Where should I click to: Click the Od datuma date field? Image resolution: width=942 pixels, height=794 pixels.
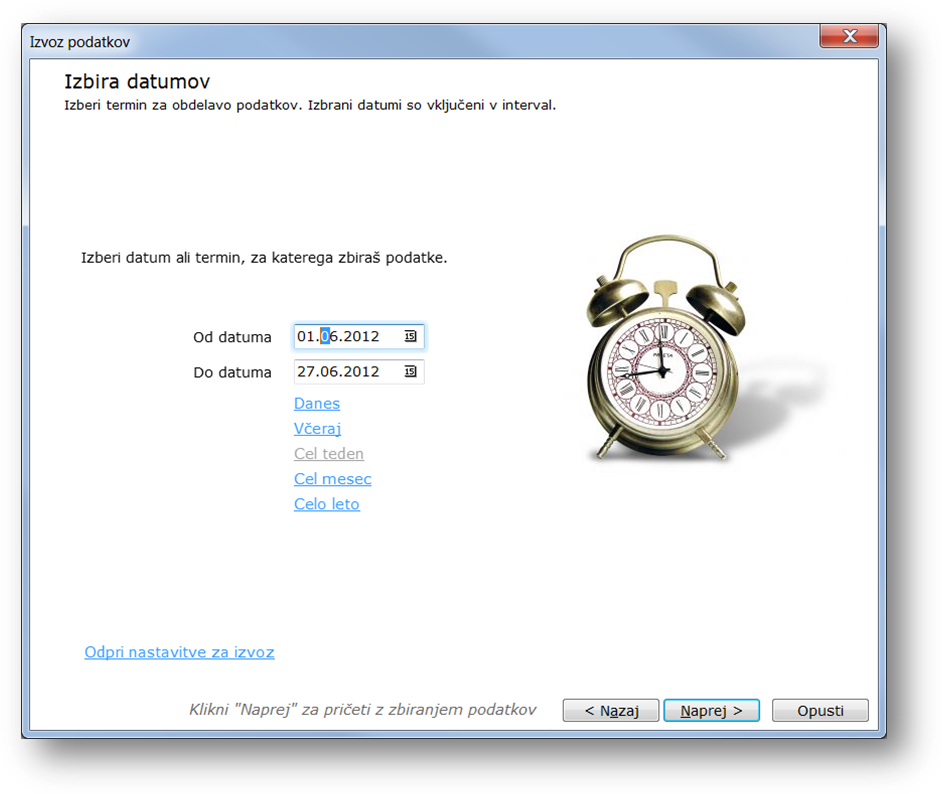click(359, 336)
